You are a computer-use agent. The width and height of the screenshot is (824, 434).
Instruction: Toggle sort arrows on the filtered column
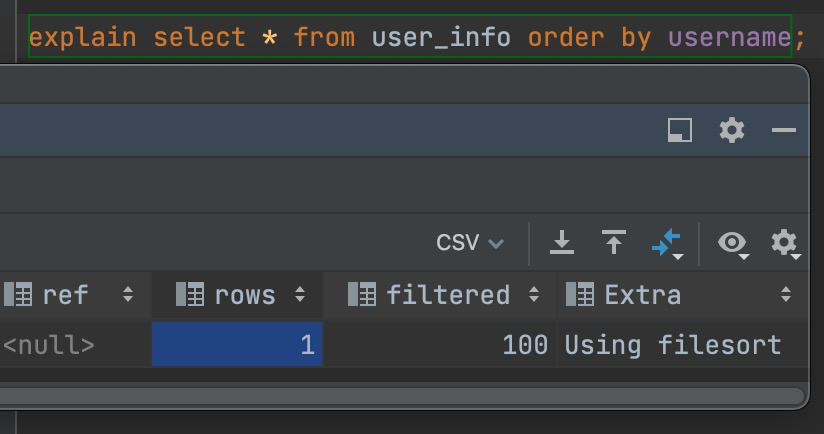click(x=533, y=295)
